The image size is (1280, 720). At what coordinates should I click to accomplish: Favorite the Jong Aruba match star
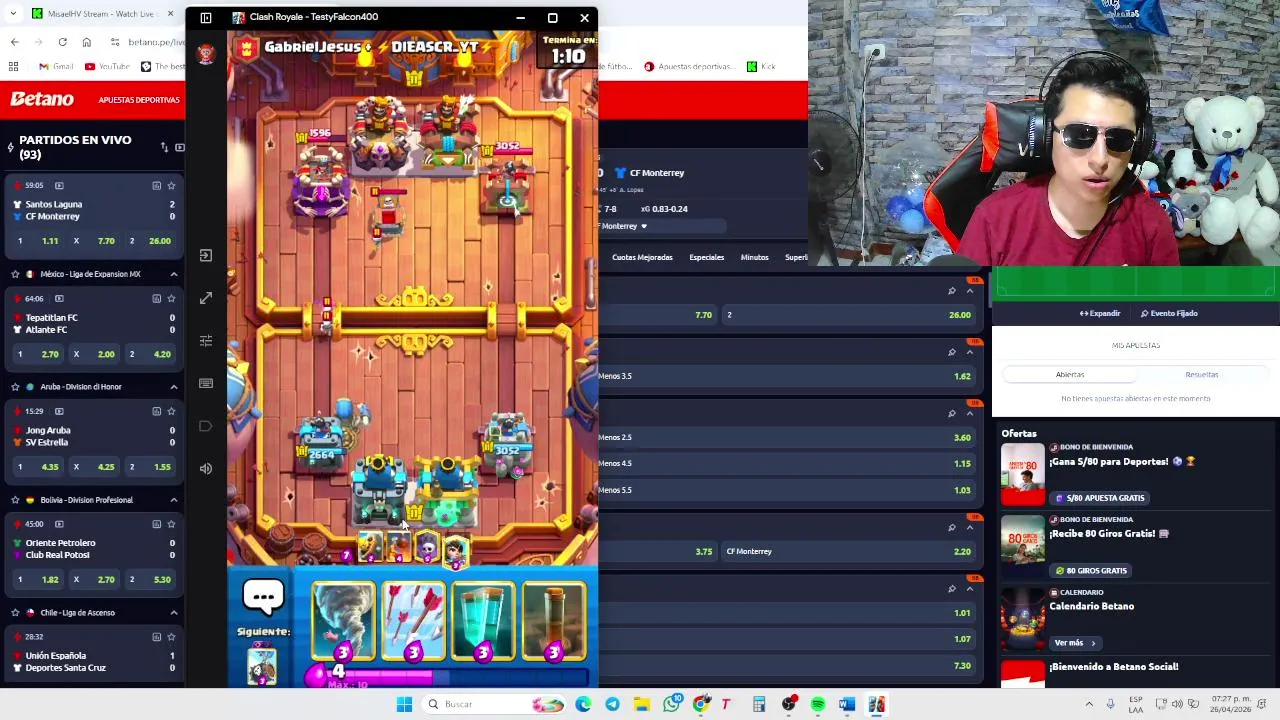click(171, 411)
